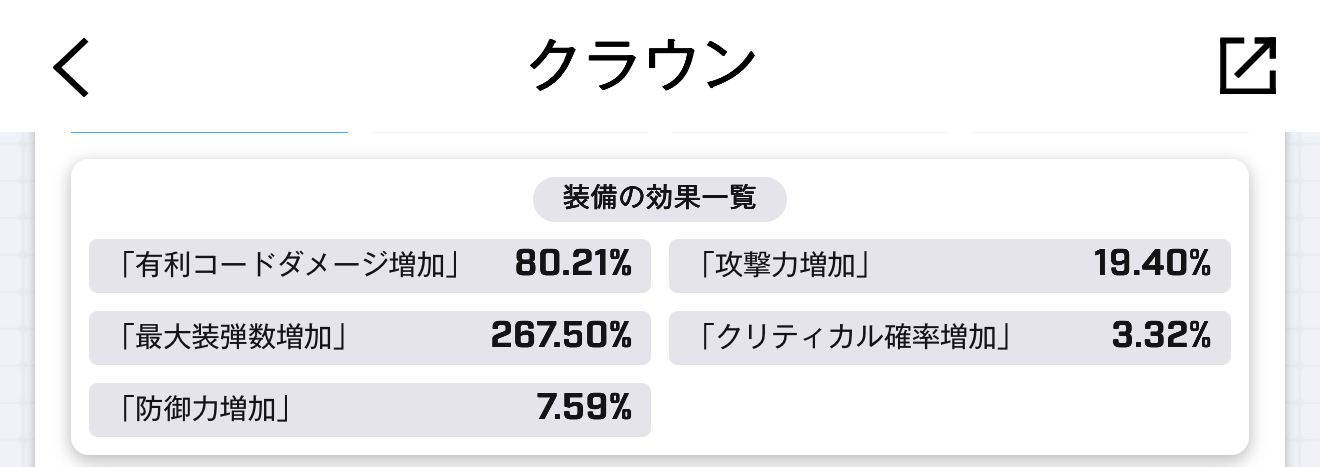The width and height of the screenshot is (1320, 467).
Task: Click the 装備の効果一覧 header pill
Action: point(659,198)
